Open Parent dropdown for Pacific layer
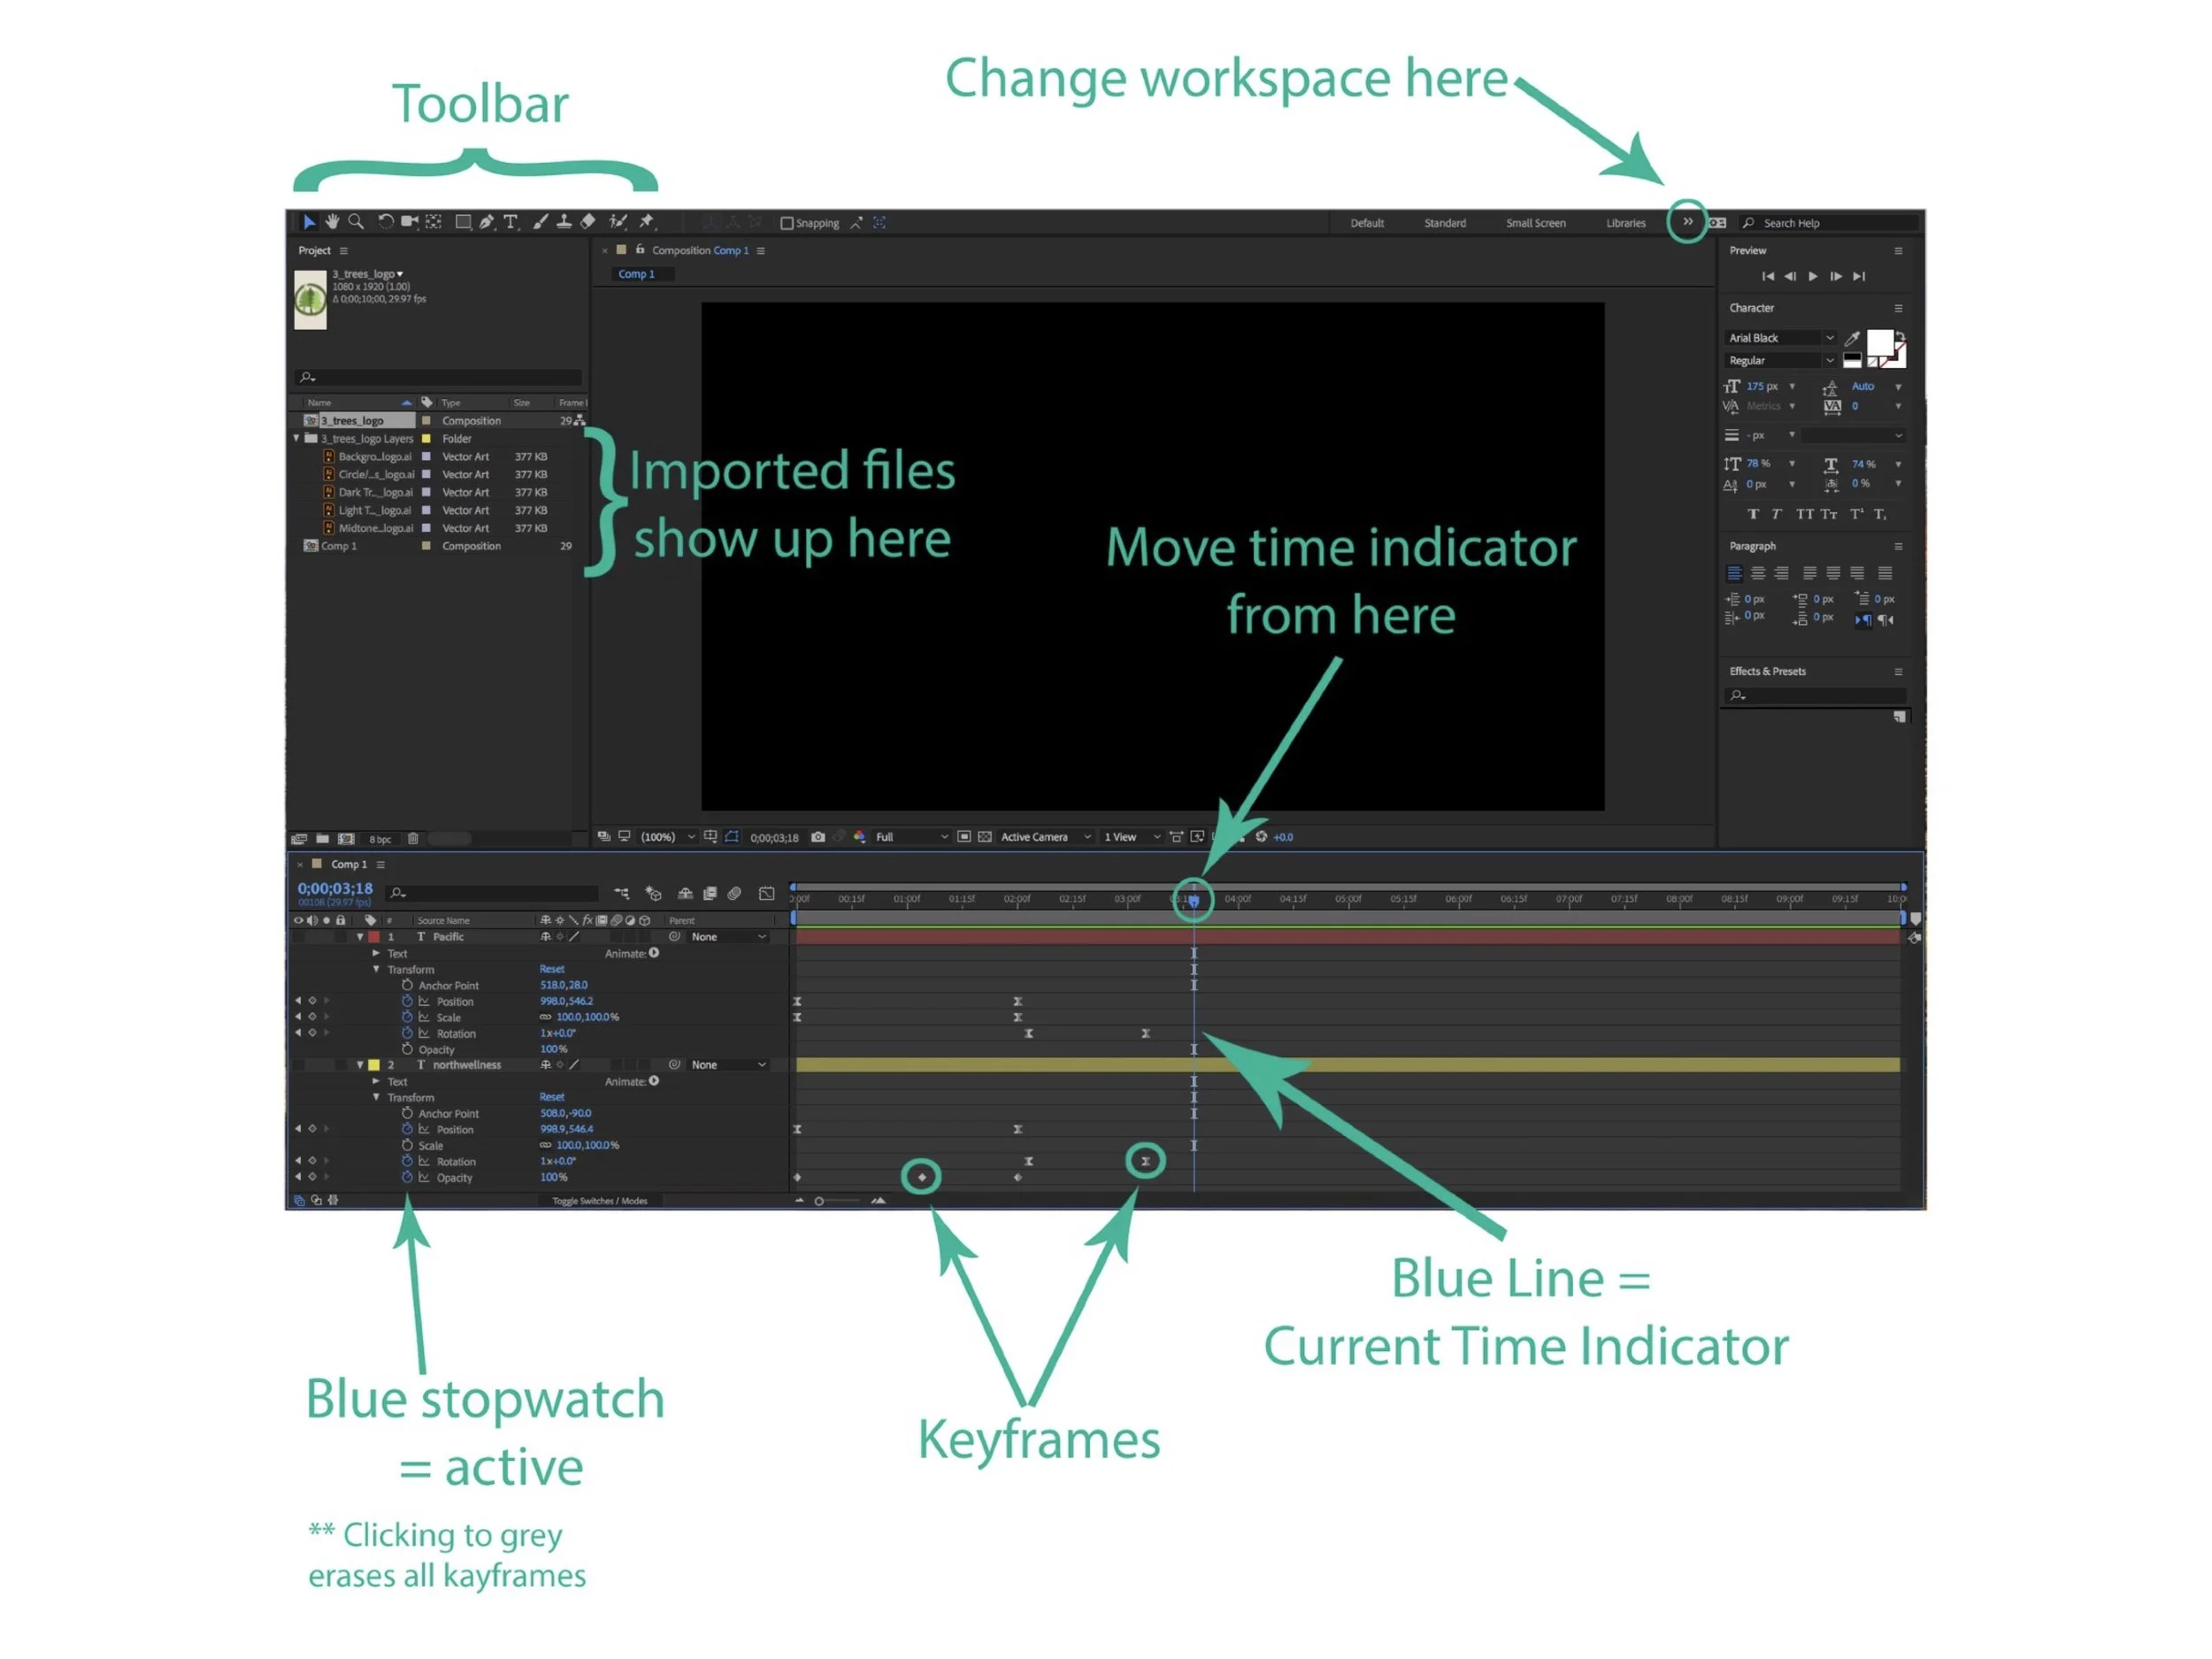This screenshot has width=2212, height=1659. click(x=729, y=937)
